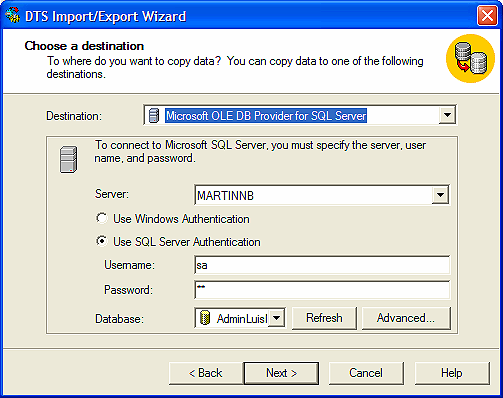Click the 'Password:' label
503x398 pixels.
pos(128,290)
